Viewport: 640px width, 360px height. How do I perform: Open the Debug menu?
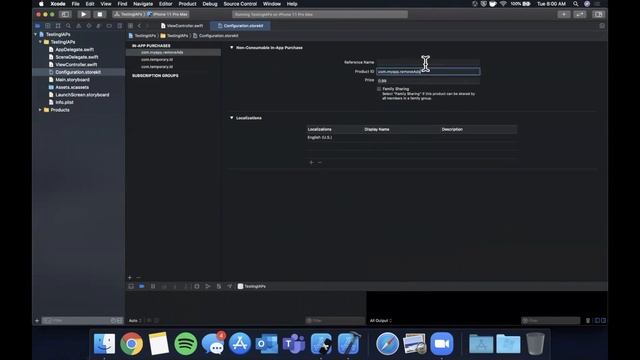(x=210, y=4)
